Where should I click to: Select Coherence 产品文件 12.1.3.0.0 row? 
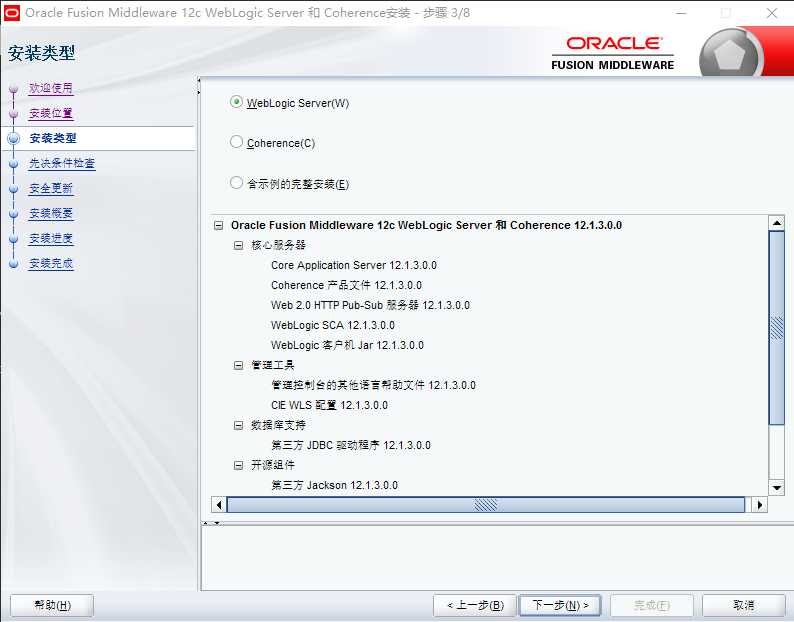tap(346, 285)
